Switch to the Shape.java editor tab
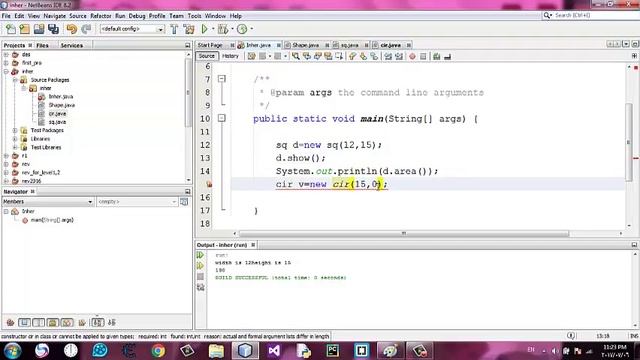This screenshot has width=640, height=360. coord(305,45)
